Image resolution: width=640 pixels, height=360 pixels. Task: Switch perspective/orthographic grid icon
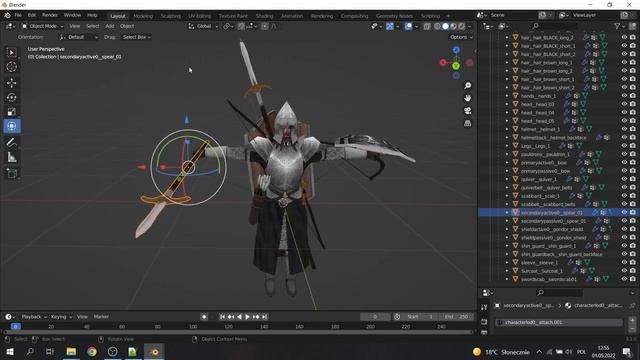(467, 123)
